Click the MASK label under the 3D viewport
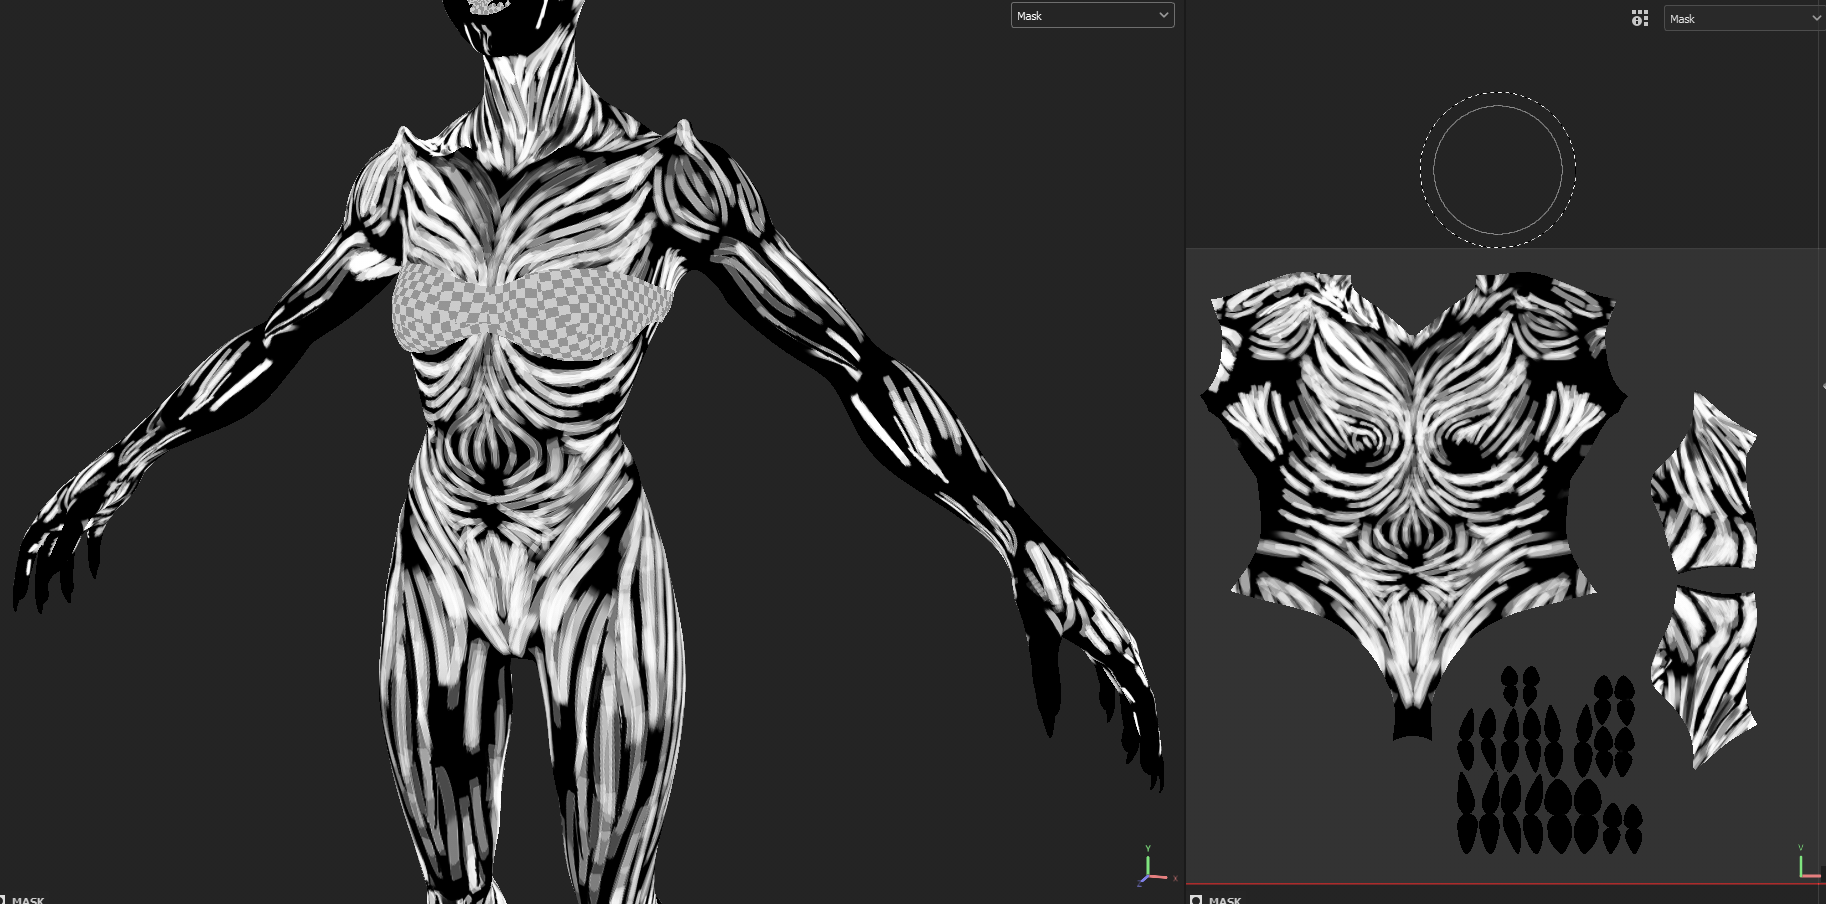This screenshot has height=904, width=1826. [28, 899]
